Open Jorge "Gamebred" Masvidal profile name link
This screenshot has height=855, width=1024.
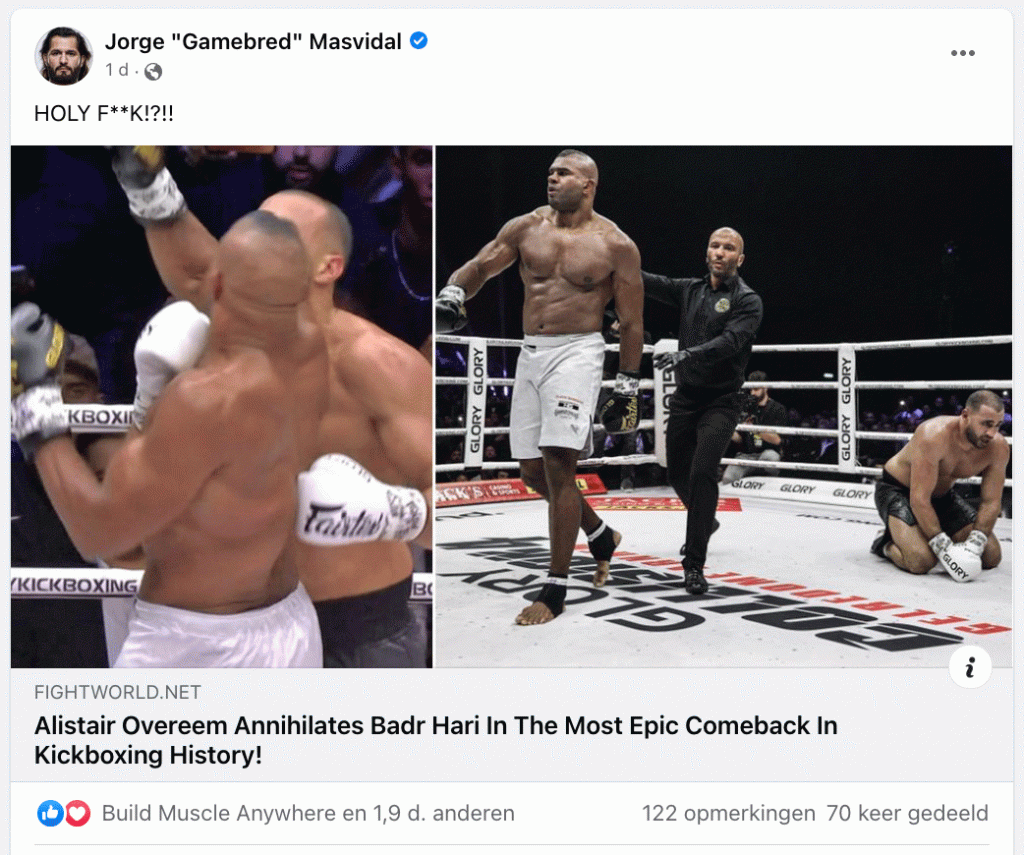253,41
